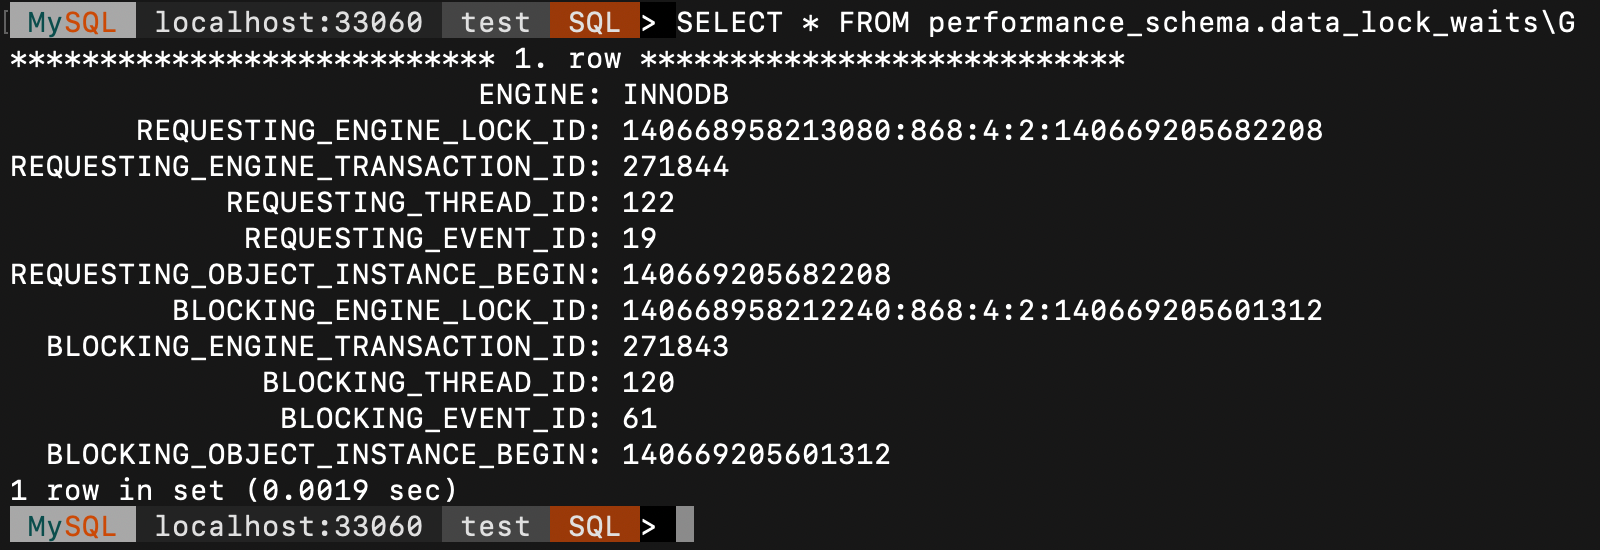Screen dimensions: 1600x550
Task: Click the MySQL segment of the empty prompt
Action: (72, 525)
